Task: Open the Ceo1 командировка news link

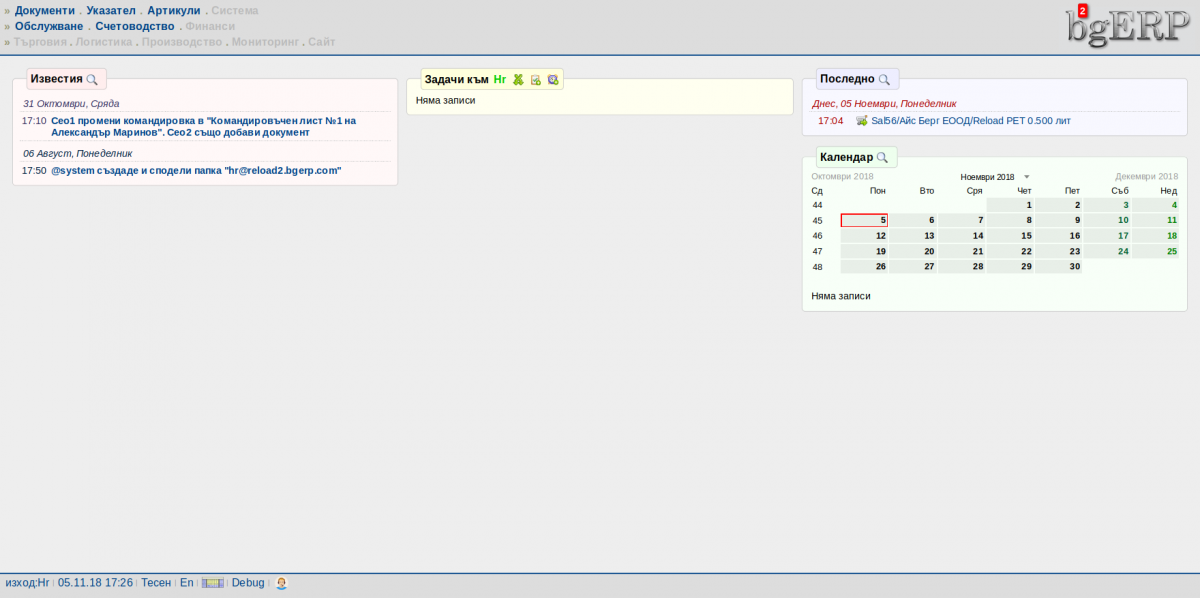Action: click(203, 126)
